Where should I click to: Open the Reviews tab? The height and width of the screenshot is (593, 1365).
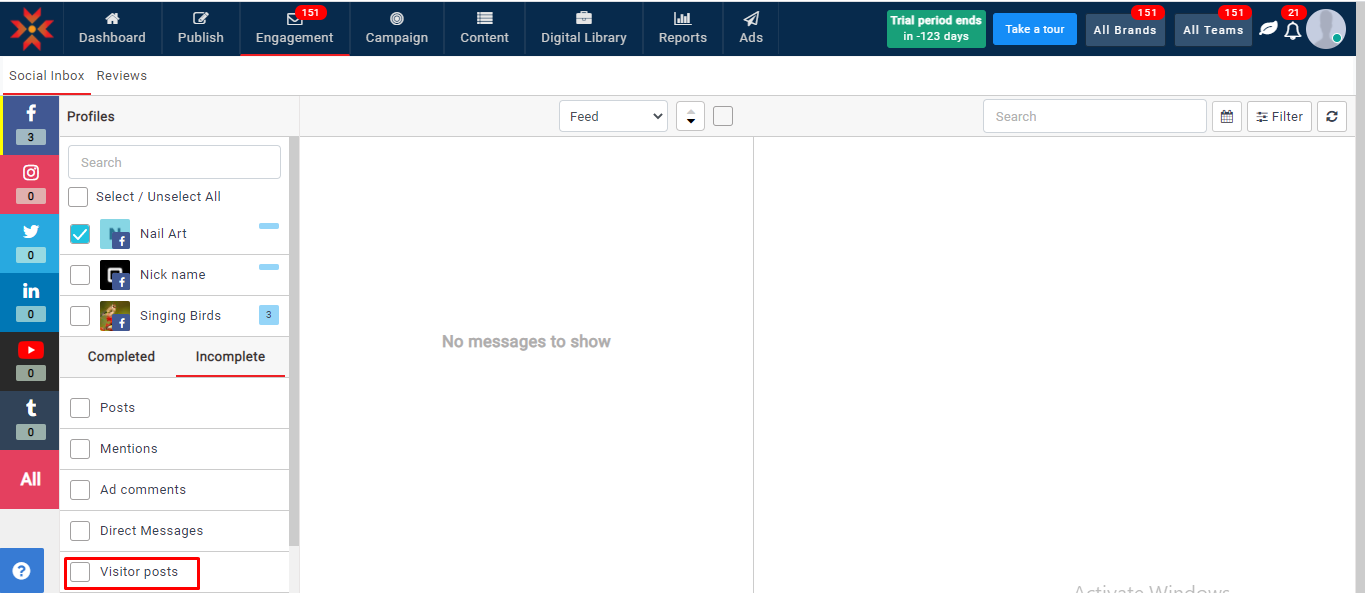[122, 76]
